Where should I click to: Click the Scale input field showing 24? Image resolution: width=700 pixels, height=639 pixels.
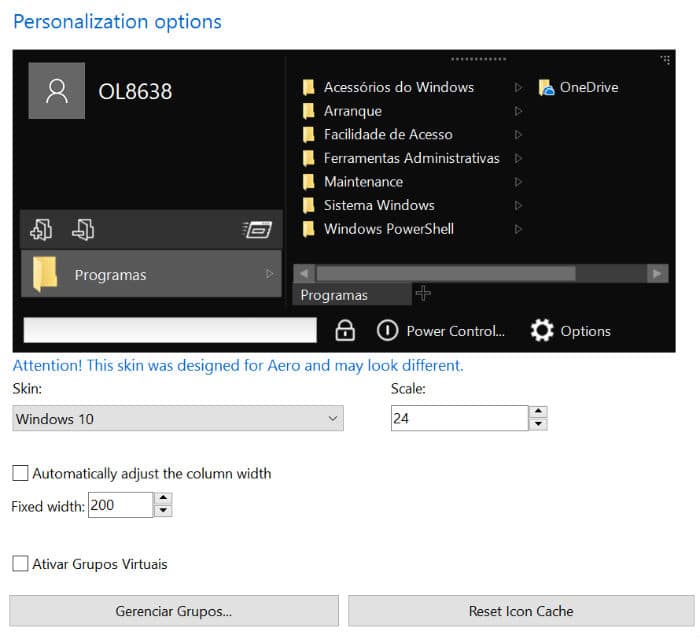pos(459,418)
